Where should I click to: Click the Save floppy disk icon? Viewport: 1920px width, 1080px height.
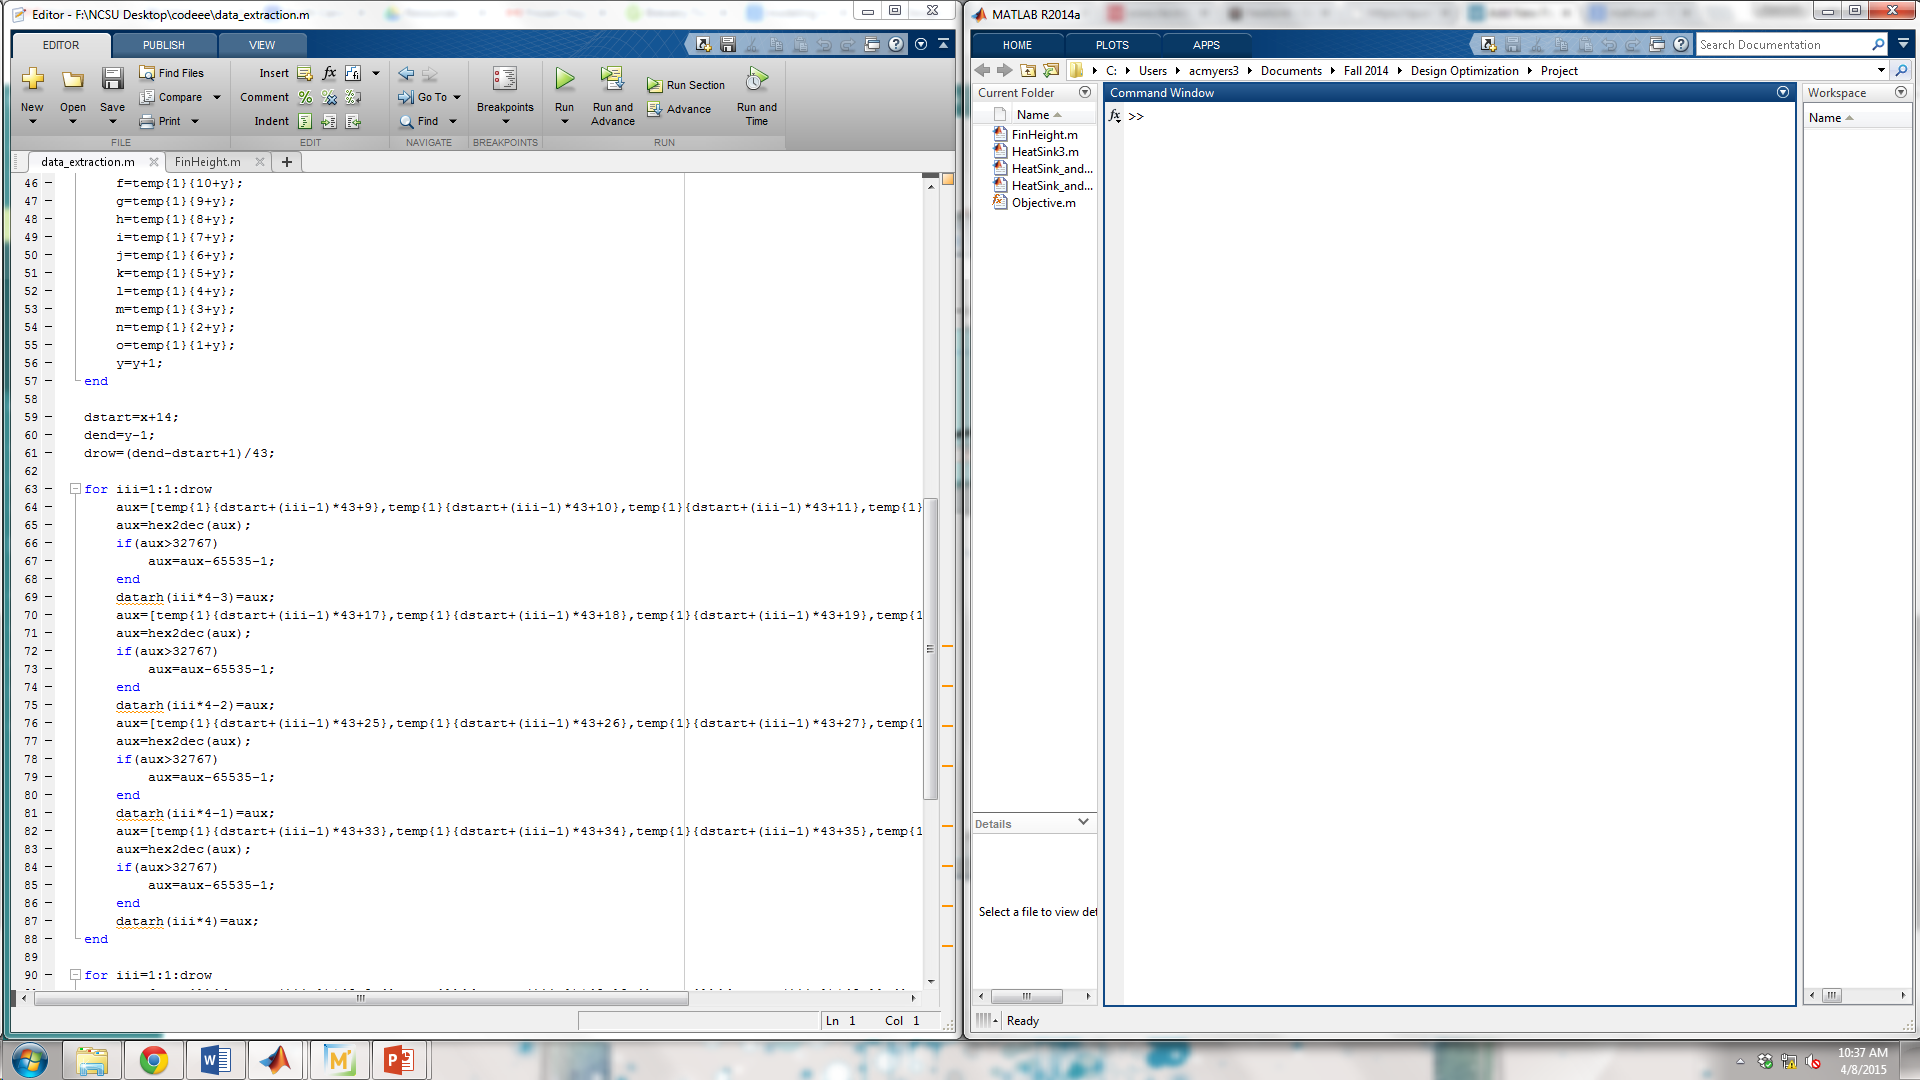point(112,79)
